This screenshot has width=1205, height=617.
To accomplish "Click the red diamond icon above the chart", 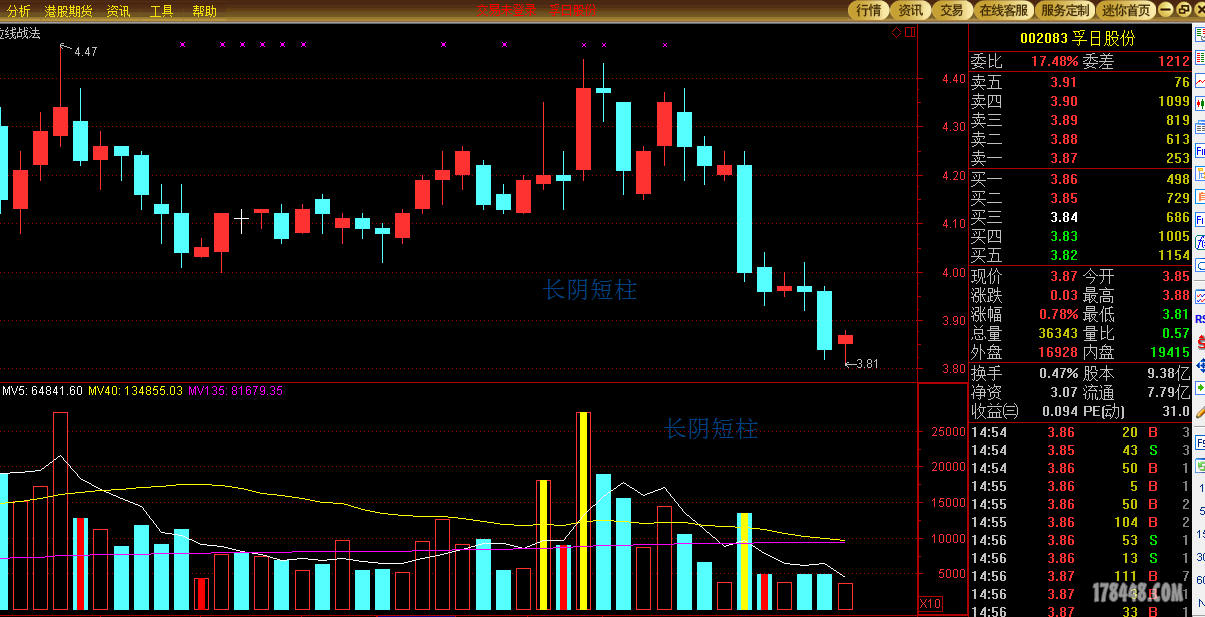I will click(x=897, y=32).
